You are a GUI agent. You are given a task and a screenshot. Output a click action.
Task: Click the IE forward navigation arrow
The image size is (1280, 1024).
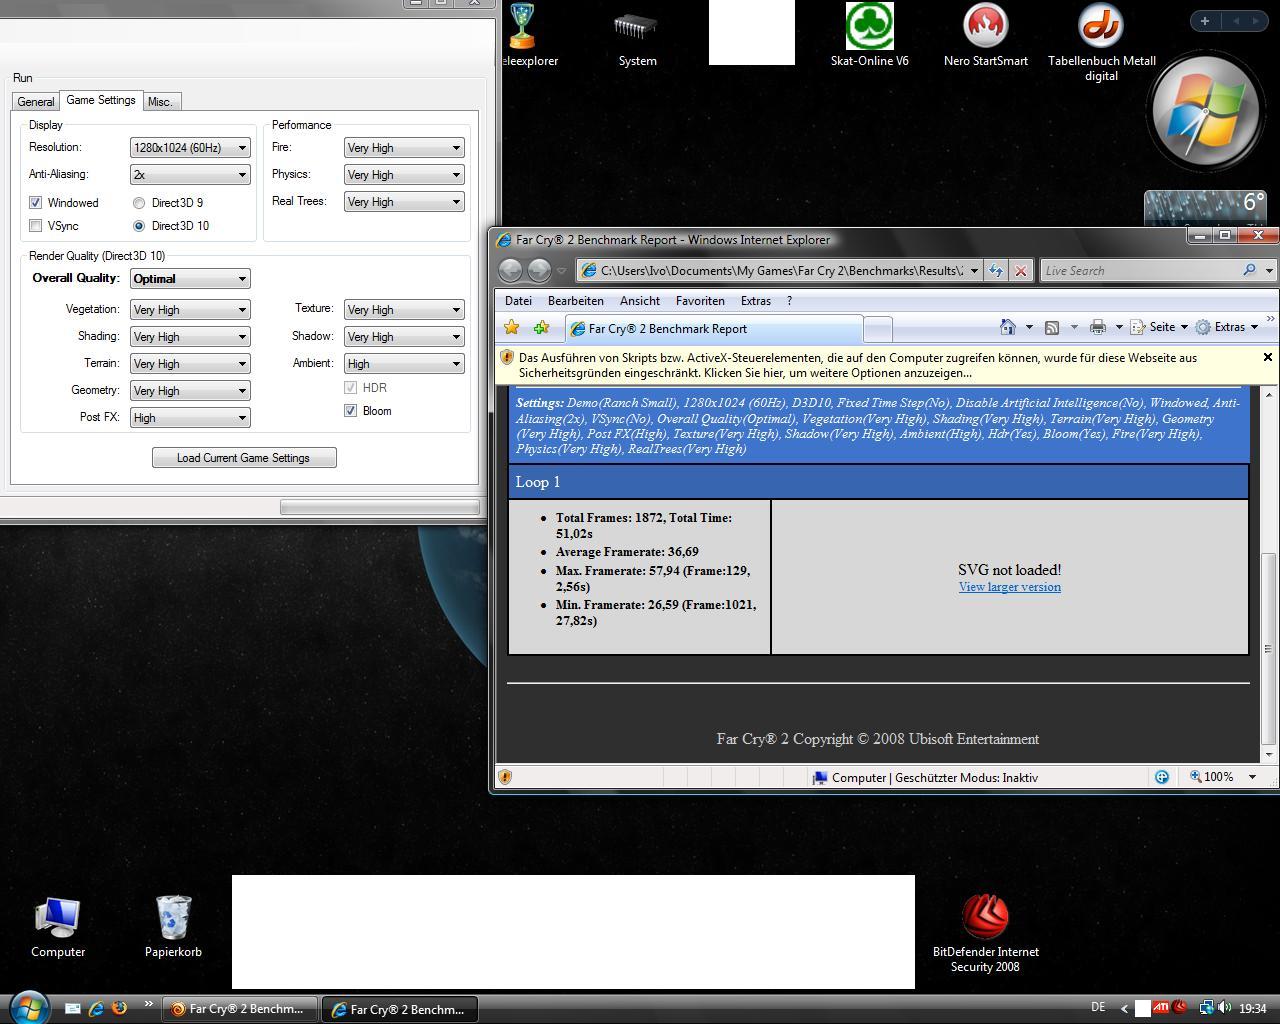click(539, 270)
